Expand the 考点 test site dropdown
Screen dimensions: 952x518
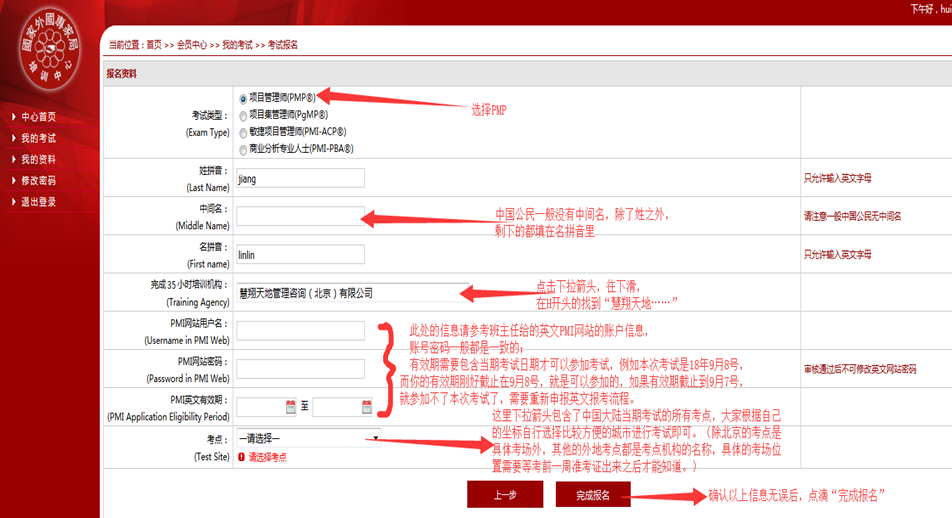308,438
